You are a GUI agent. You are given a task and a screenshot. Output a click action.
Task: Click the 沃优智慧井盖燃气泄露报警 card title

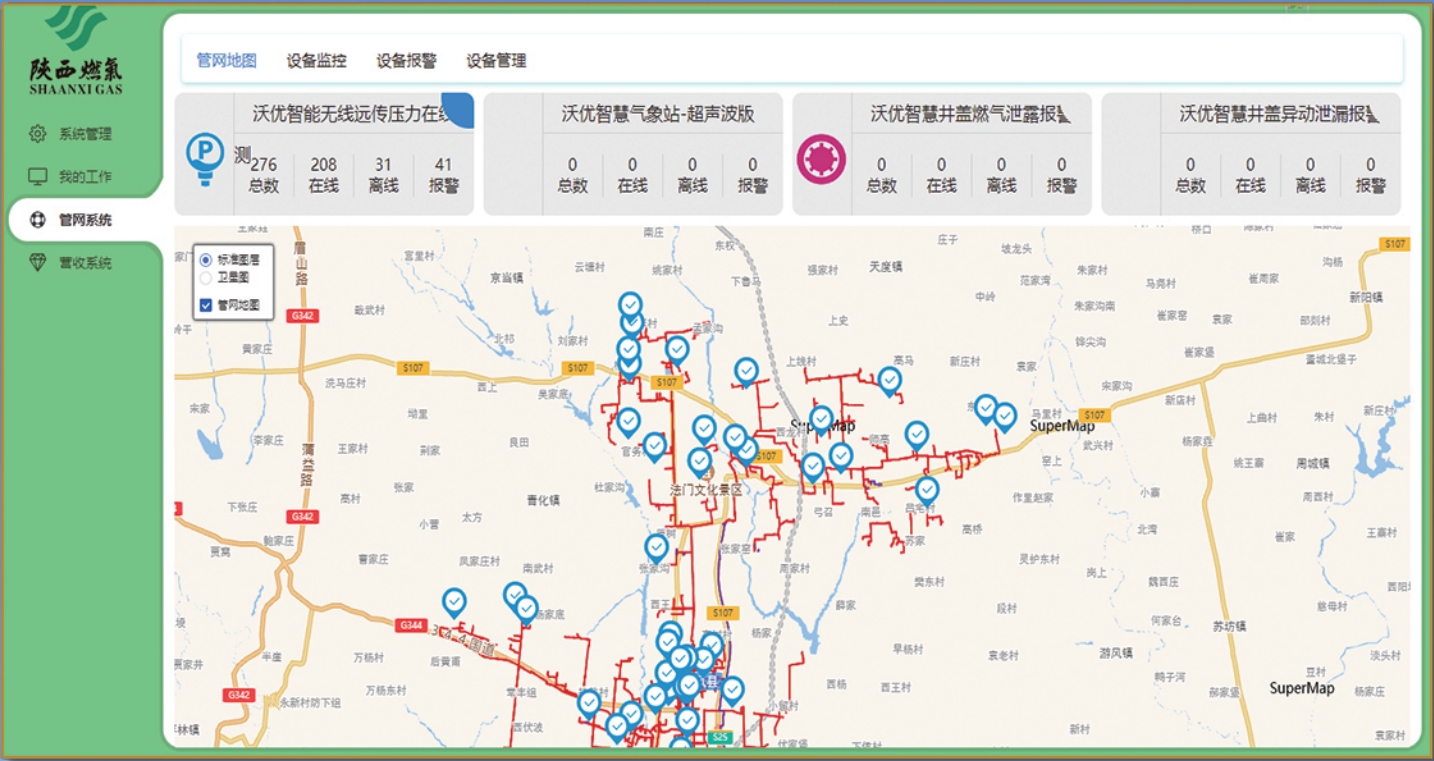click(971, 114)
